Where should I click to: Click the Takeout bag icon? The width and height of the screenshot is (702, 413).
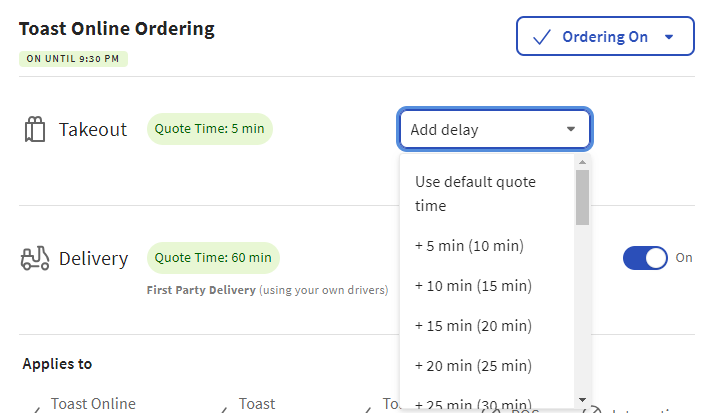35,130
